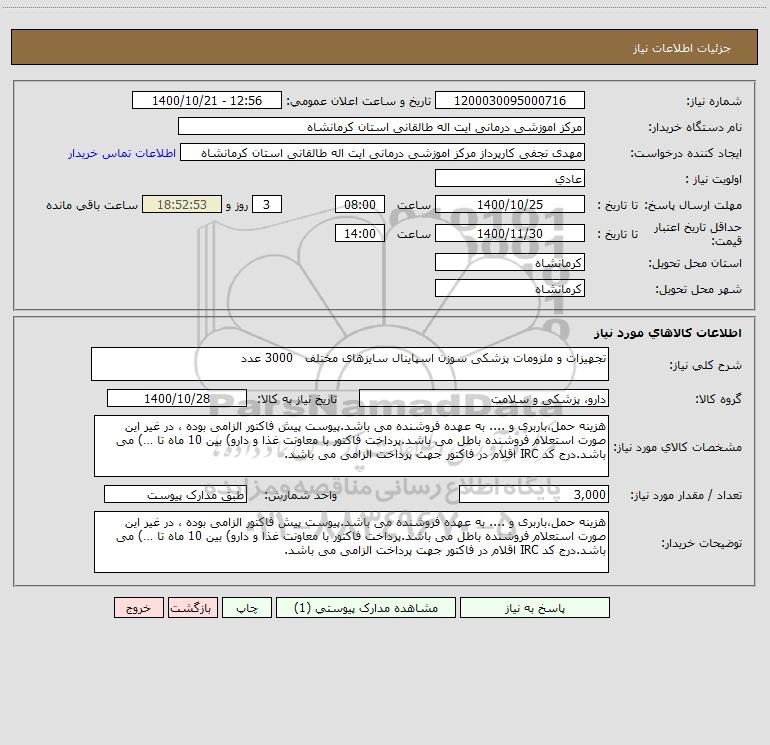Viewport: 770px width, 745px height.
Task: Click the واحد شمارش field طبق مدارک پیوست
Action: pos(175,495)
